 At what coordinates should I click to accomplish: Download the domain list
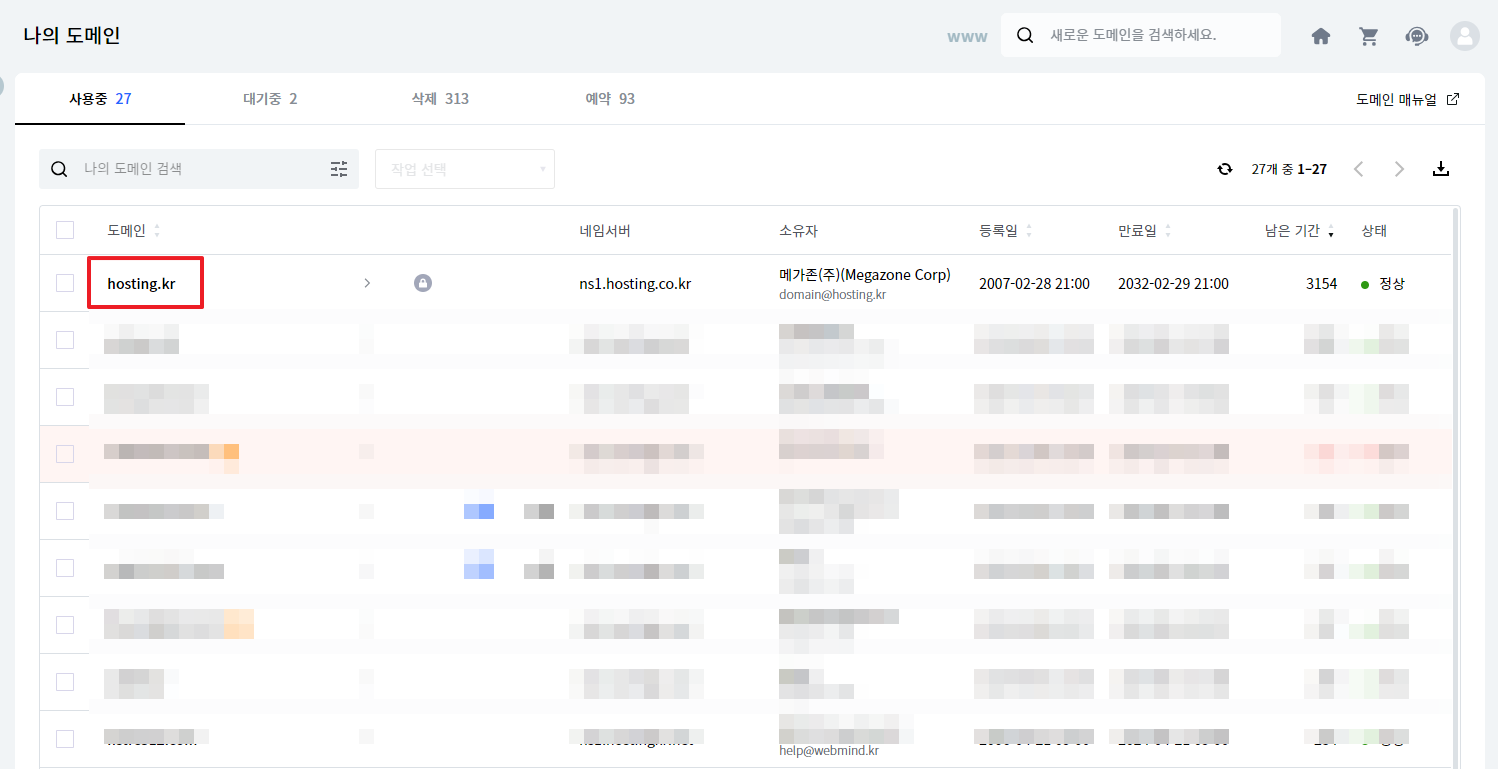pyautogui.click(x=1440, y=169)
